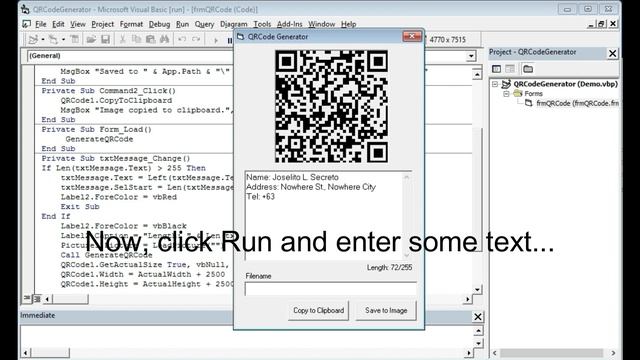Click the Start (run) arrow icon

click(x=216, y=40)
